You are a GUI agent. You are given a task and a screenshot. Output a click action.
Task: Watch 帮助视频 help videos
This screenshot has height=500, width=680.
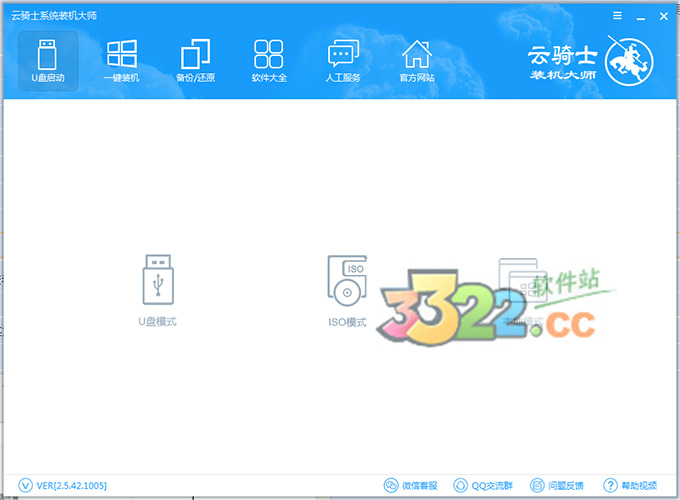pyautogui.click(x=630, y=485)
